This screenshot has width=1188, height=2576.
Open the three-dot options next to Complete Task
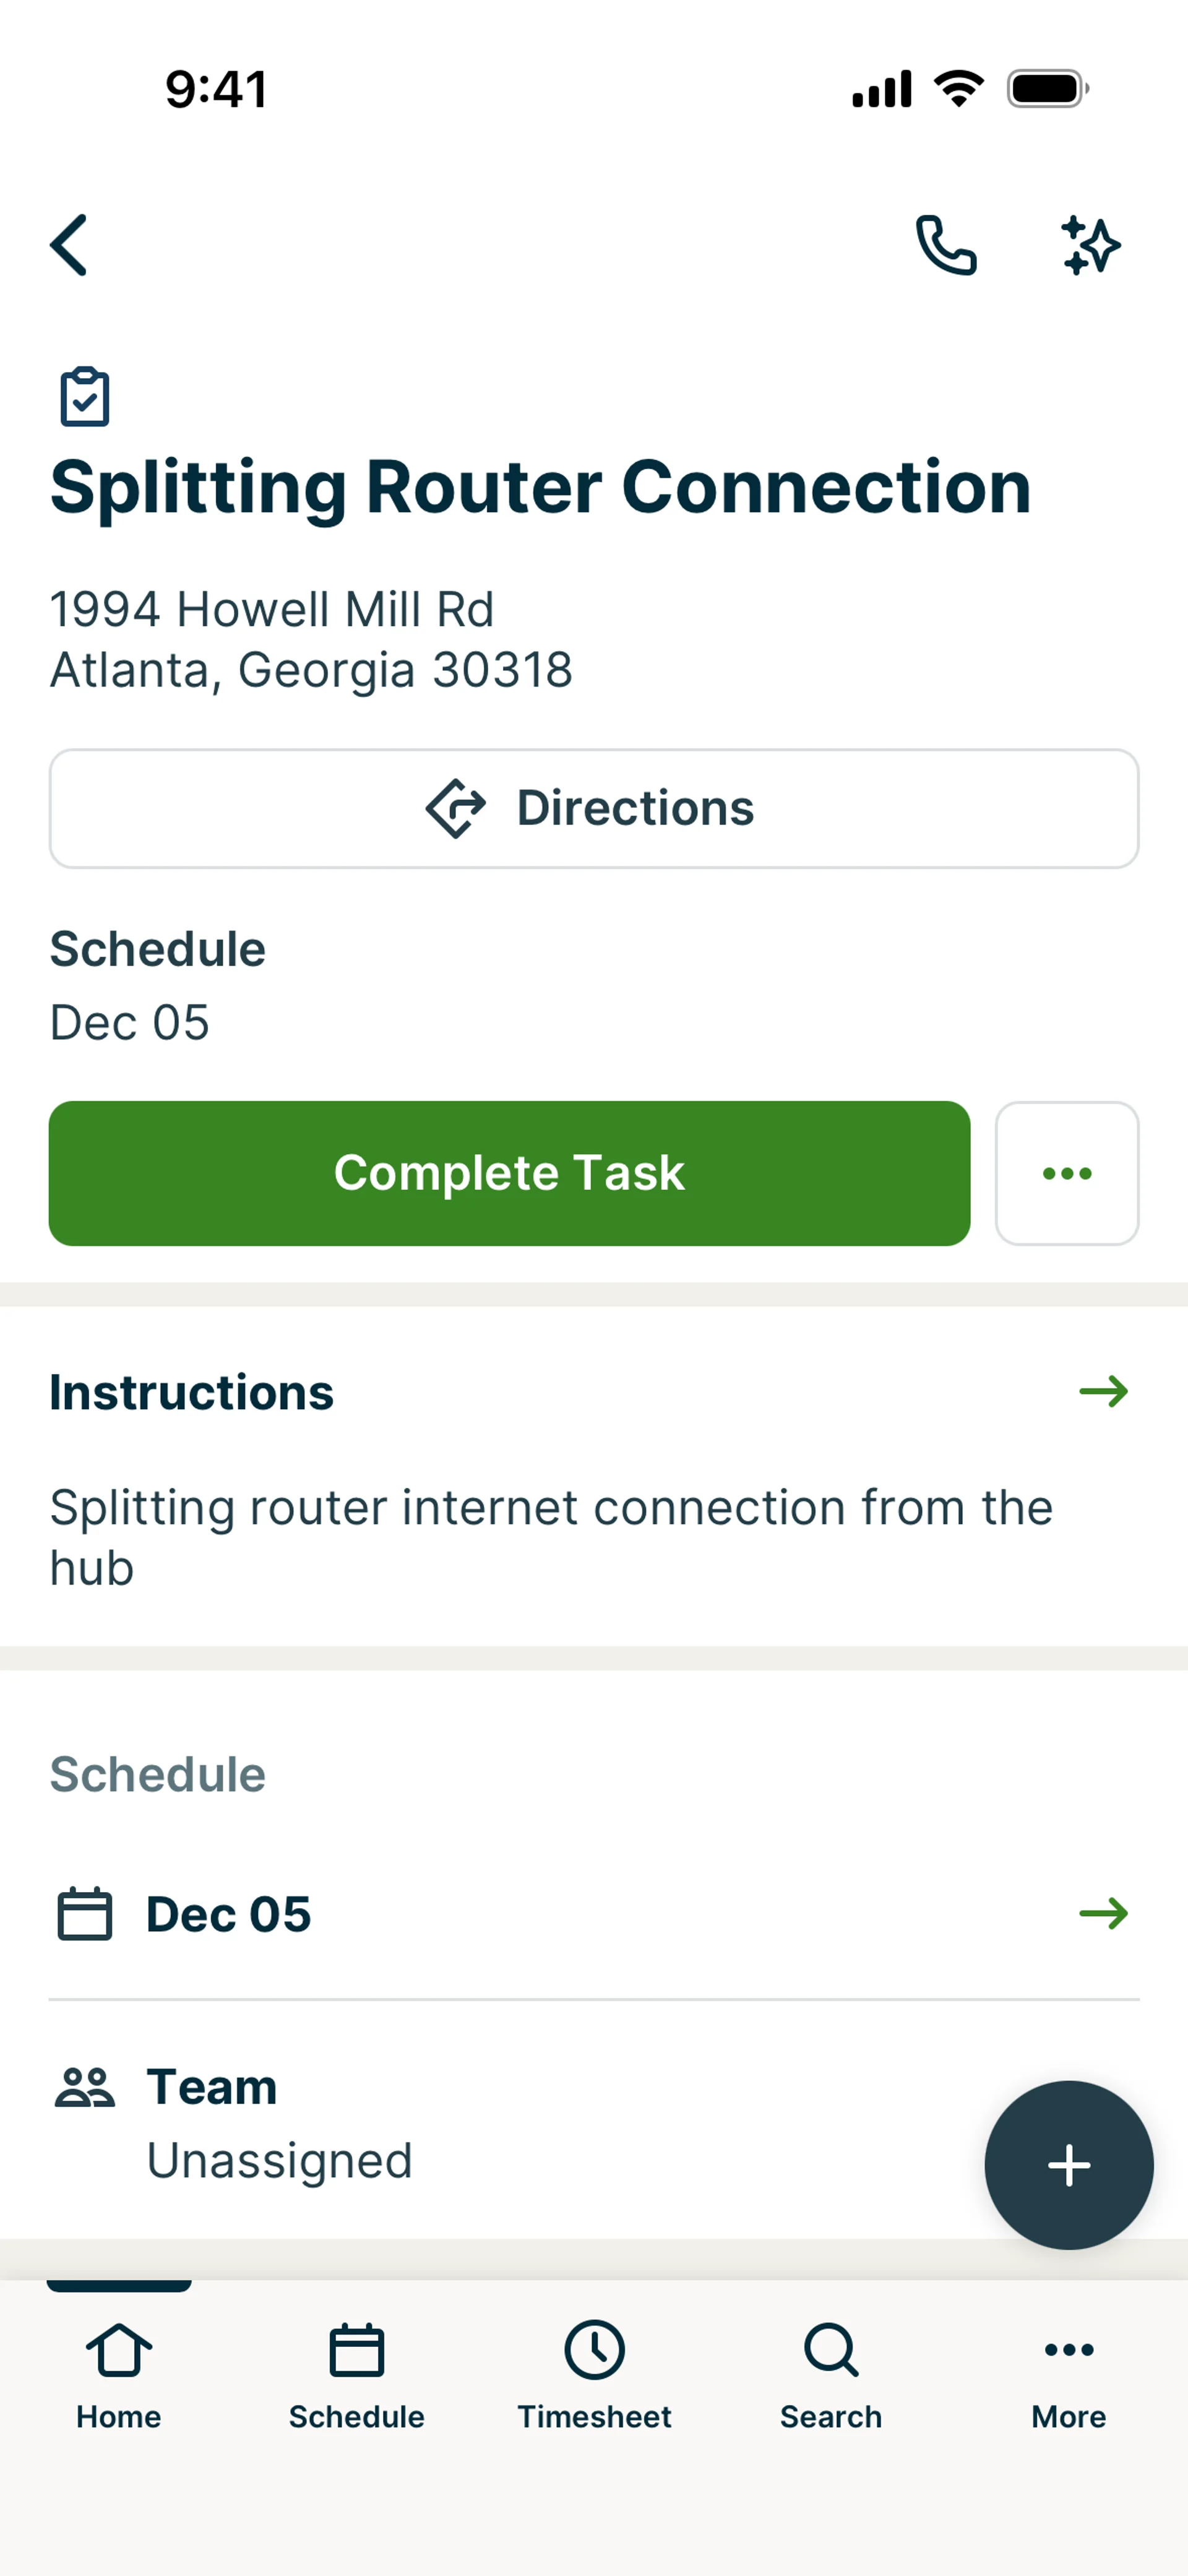pyautogui.click(x=1066, y=1173)
